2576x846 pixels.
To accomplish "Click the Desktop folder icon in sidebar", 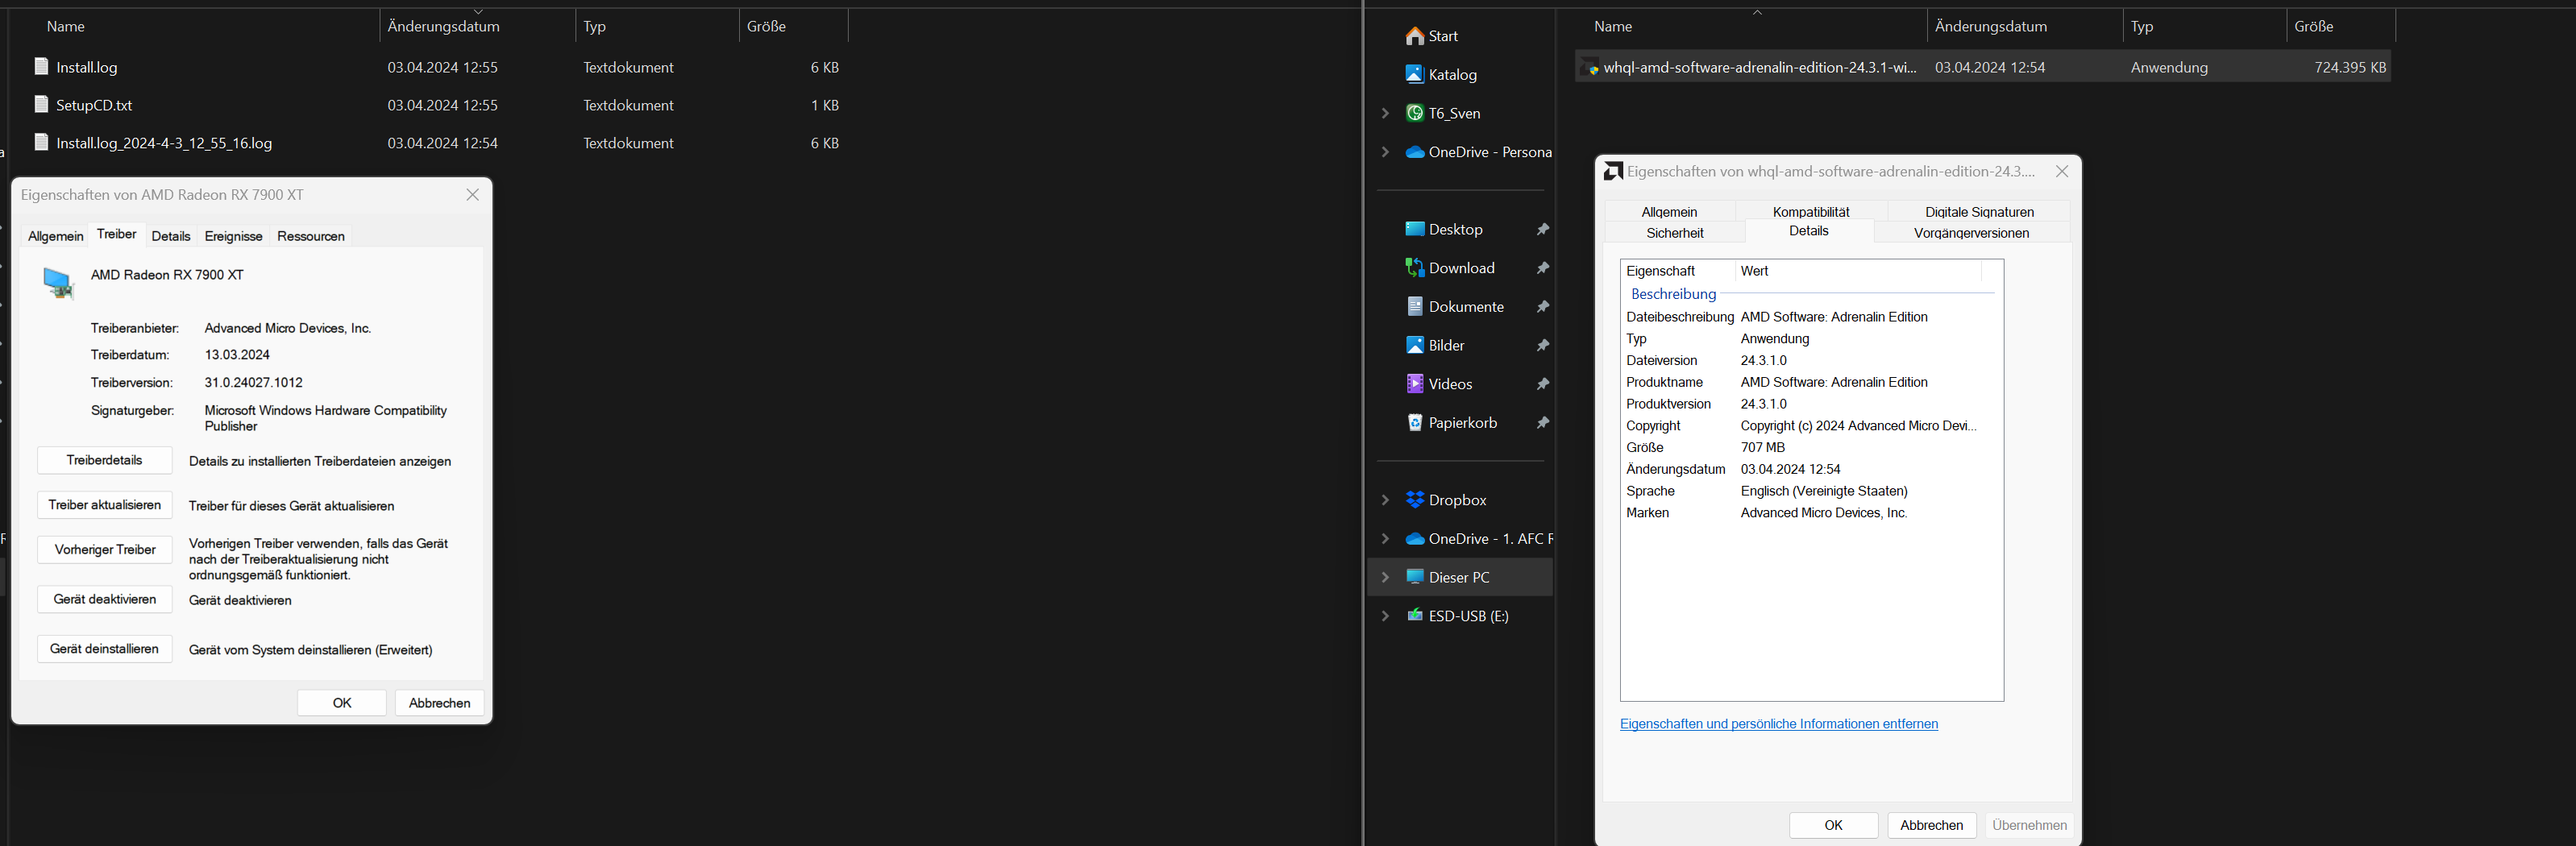I will 1414,229.
